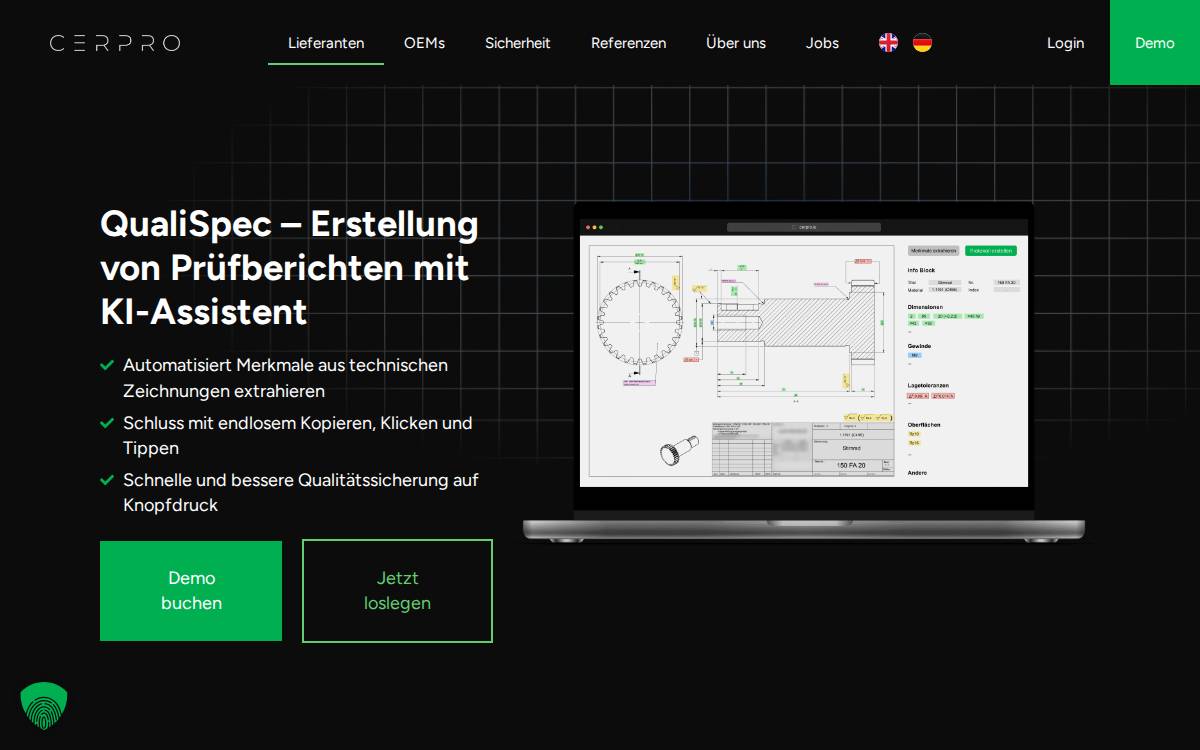Click the grey button in laptop screenshot
The width and height of the screenshot is (1200, 750).
click(934, 250)
